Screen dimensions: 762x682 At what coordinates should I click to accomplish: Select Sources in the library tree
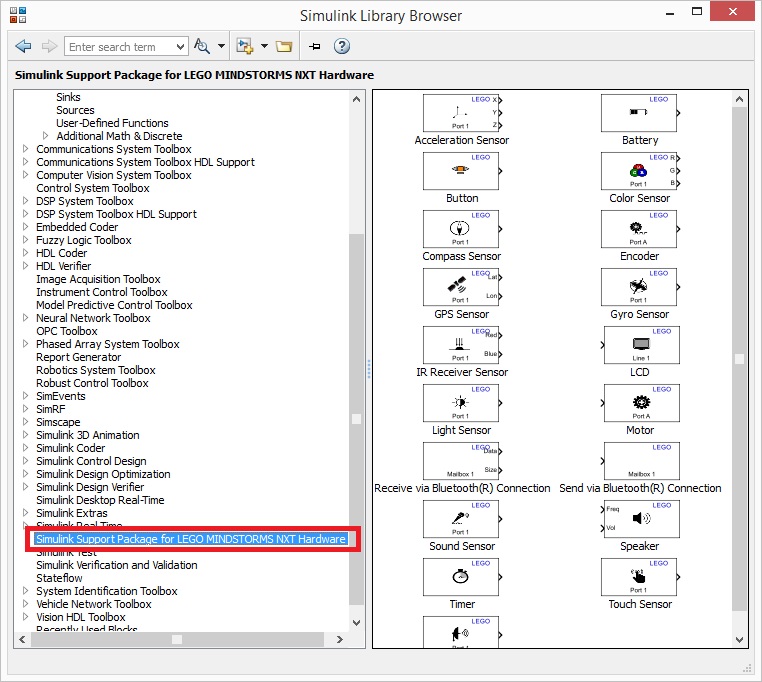[75, 110]
